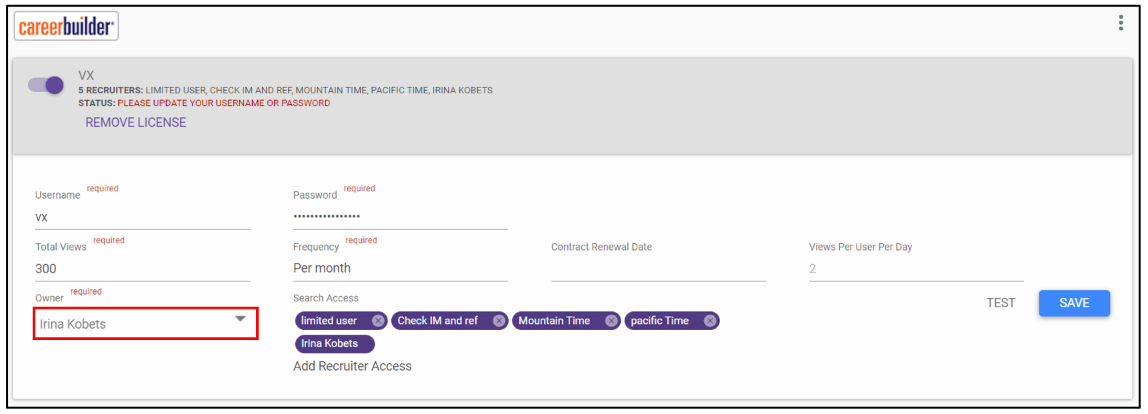Focus the Username input field

(142, 217)
